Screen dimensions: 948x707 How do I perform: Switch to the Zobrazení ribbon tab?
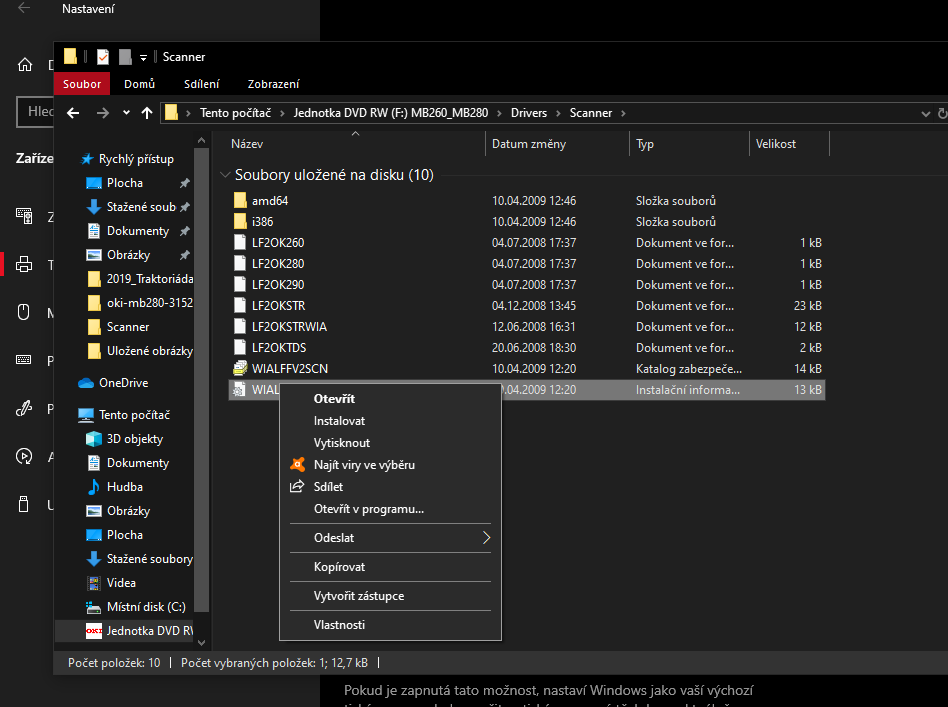[x=272, y=85]
